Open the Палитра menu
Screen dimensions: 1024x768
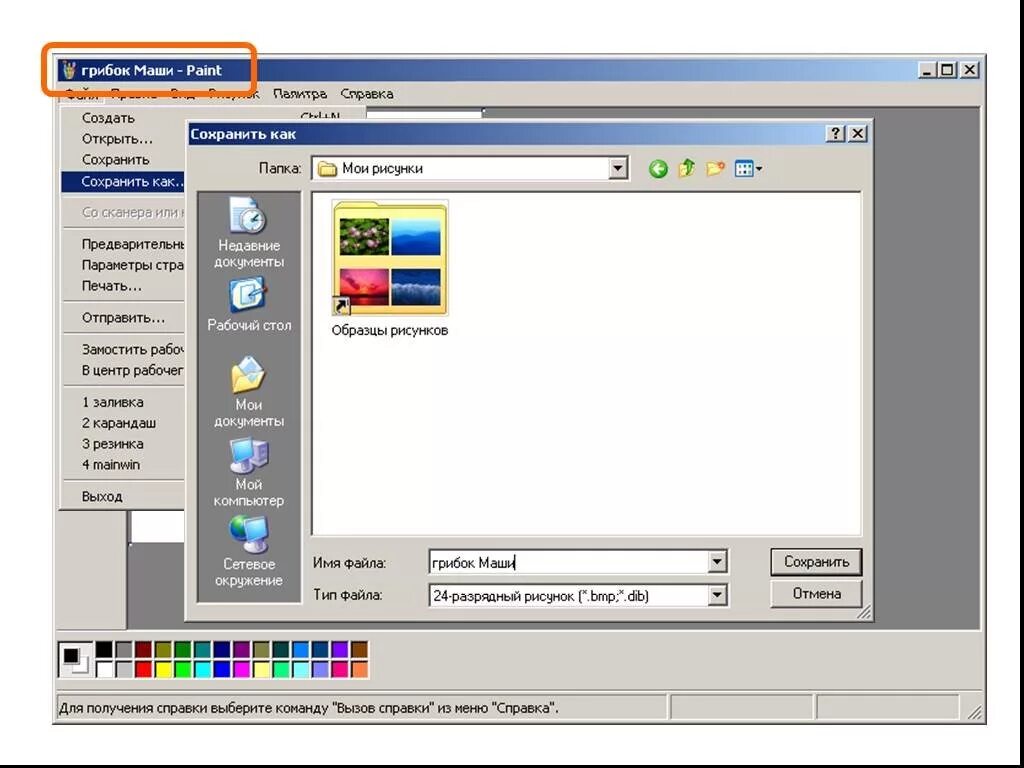(x=300, y=94)
